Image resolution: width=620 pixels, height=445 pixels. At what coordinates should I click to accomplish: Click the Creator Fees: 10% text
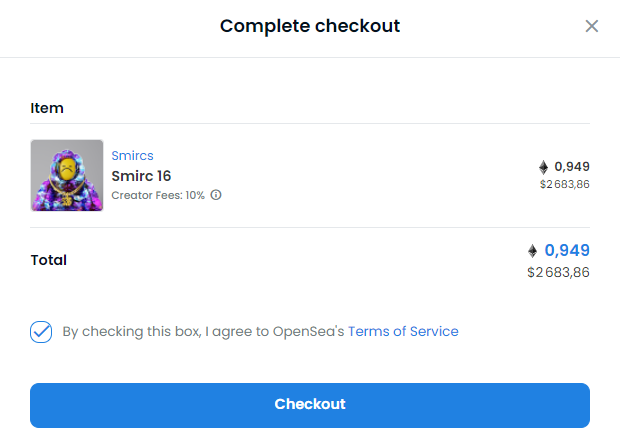coord(158,195)
